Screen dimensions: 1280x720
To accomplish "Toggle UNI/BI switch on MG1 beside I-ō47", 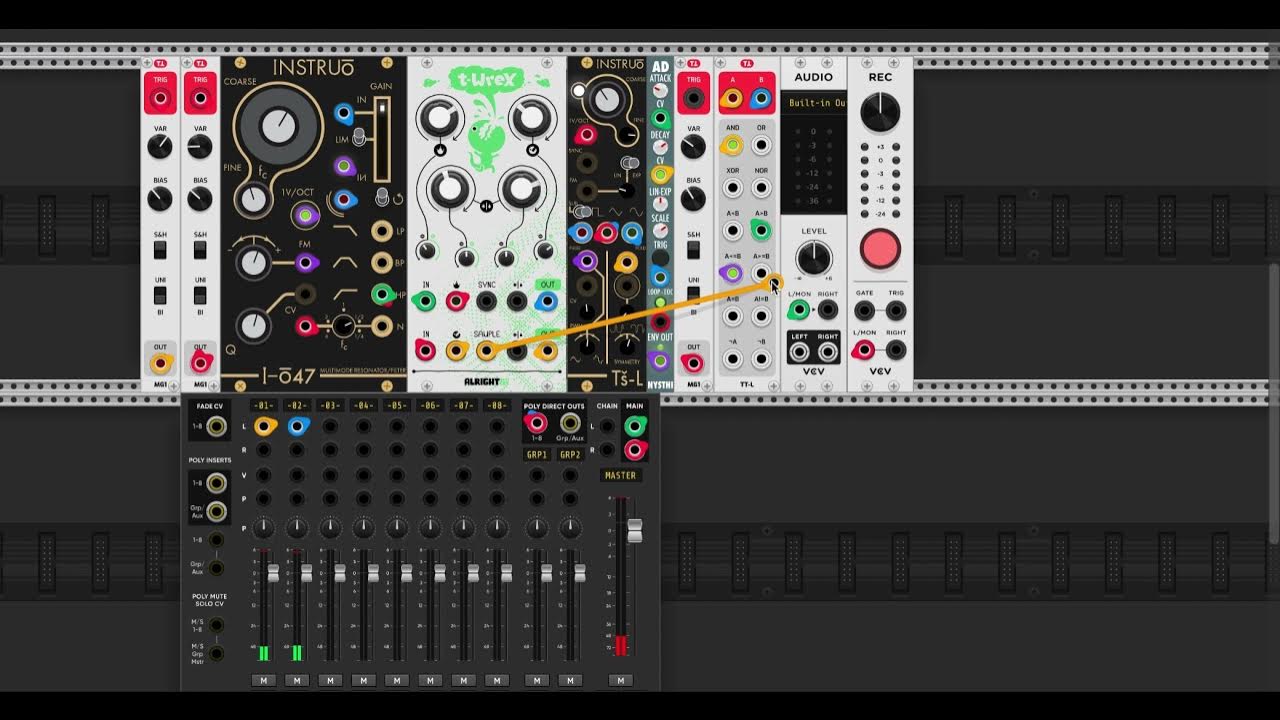I will click(200, 296).
